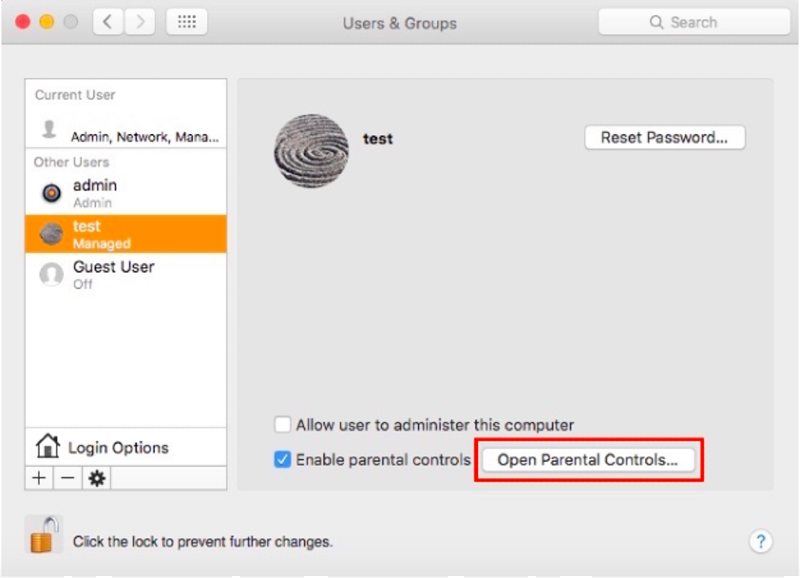Click the Search field
This screenshot has width=800, height=578.
(x=694, y=22)
